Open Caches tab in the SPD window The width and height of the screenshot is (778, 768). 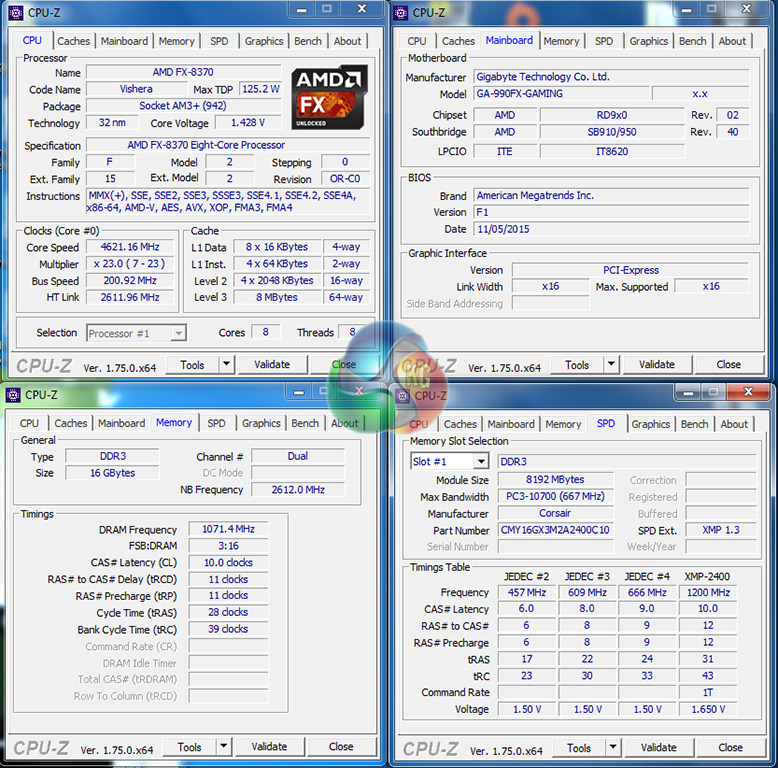[x=460, y=424]
